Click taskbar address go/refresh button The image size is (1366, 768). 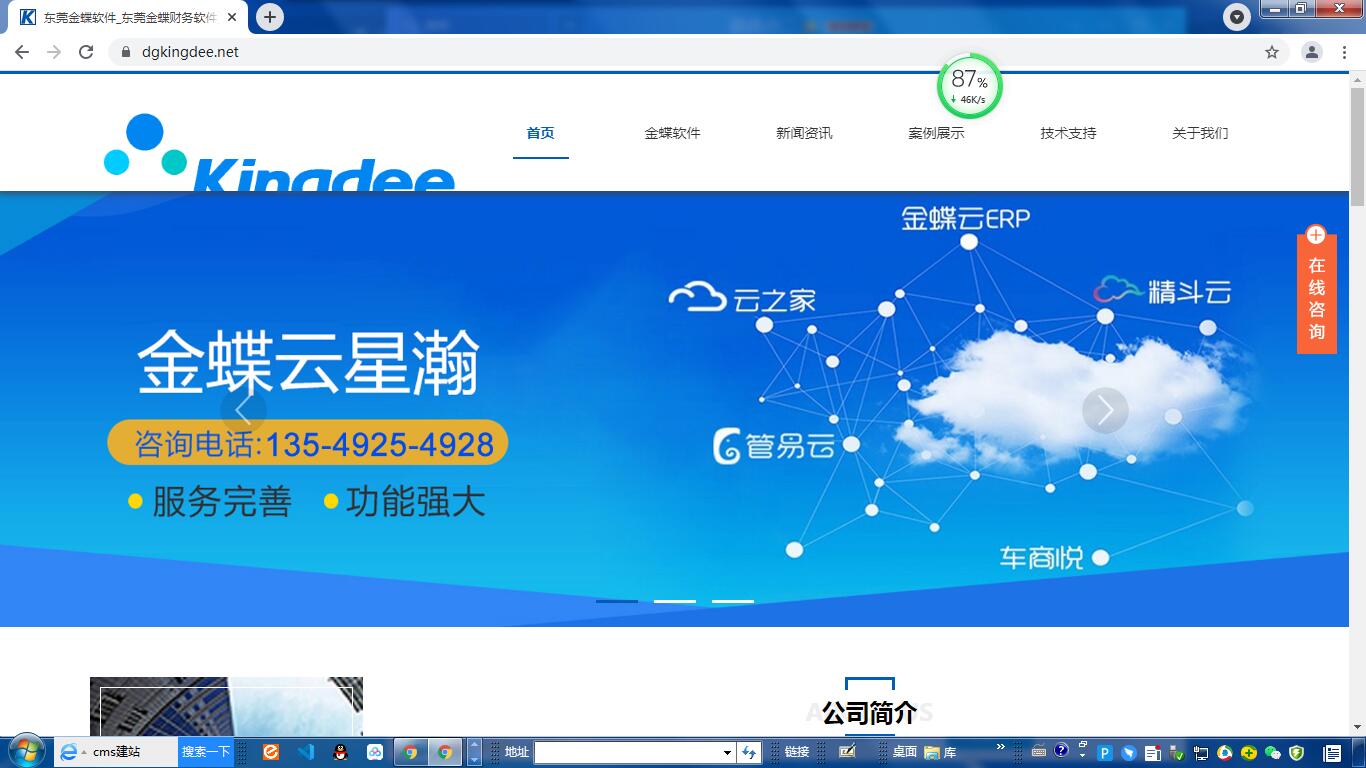coord(749,752)
